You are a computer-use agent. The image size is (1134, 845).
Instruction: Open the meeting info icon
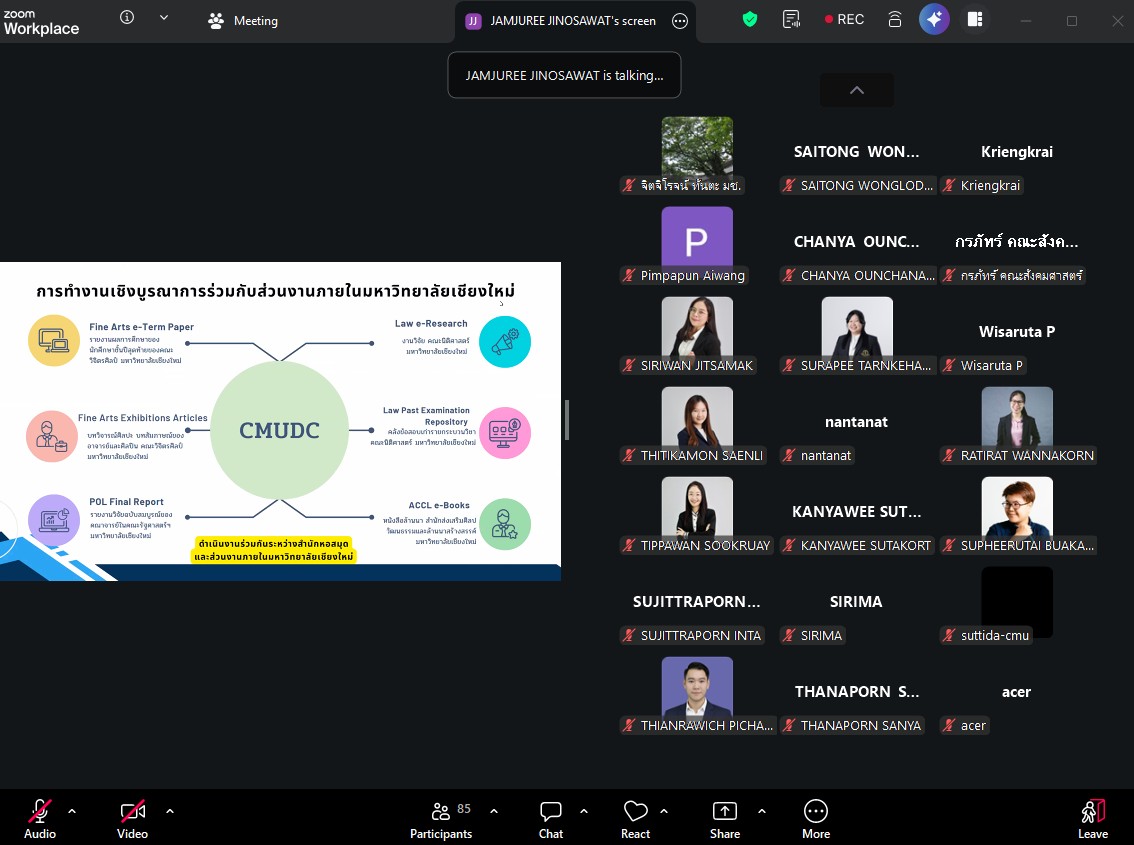(127, 18)
